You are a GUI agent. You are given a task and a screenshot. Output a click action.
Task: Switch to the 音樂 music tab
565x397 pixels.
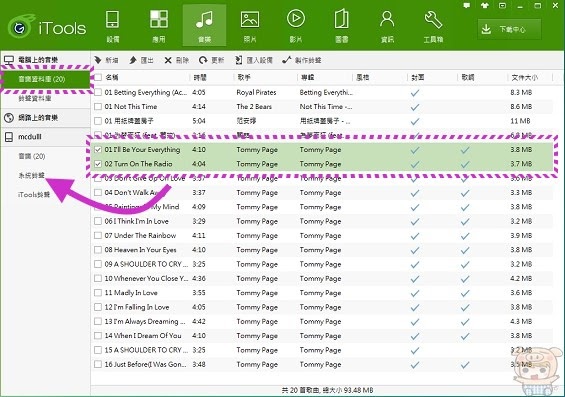tap(204, 26)
